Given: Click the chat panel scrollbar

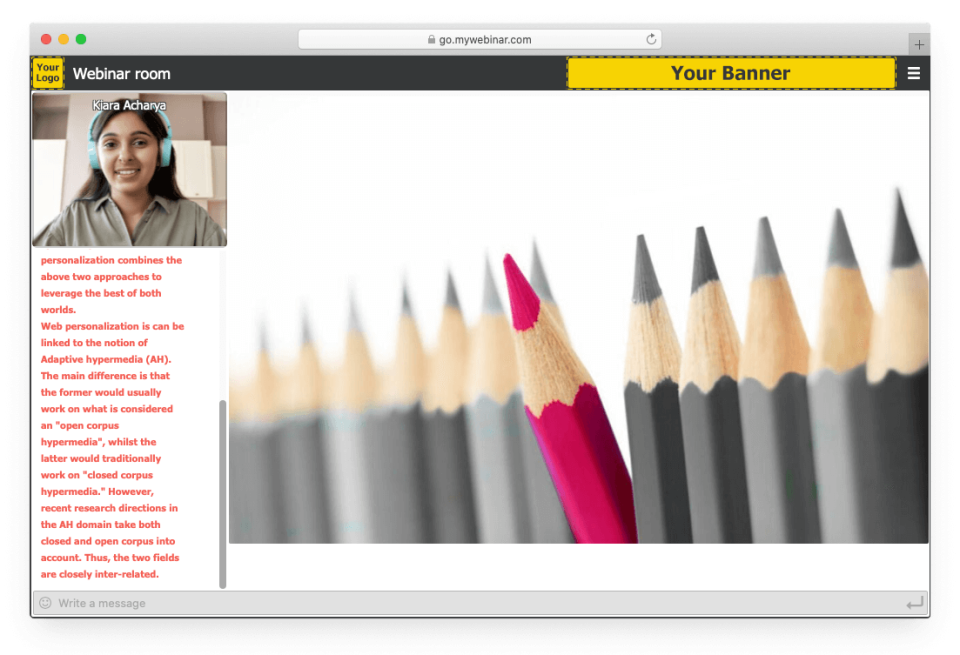Looking at the screenshot, I should 223,494.
